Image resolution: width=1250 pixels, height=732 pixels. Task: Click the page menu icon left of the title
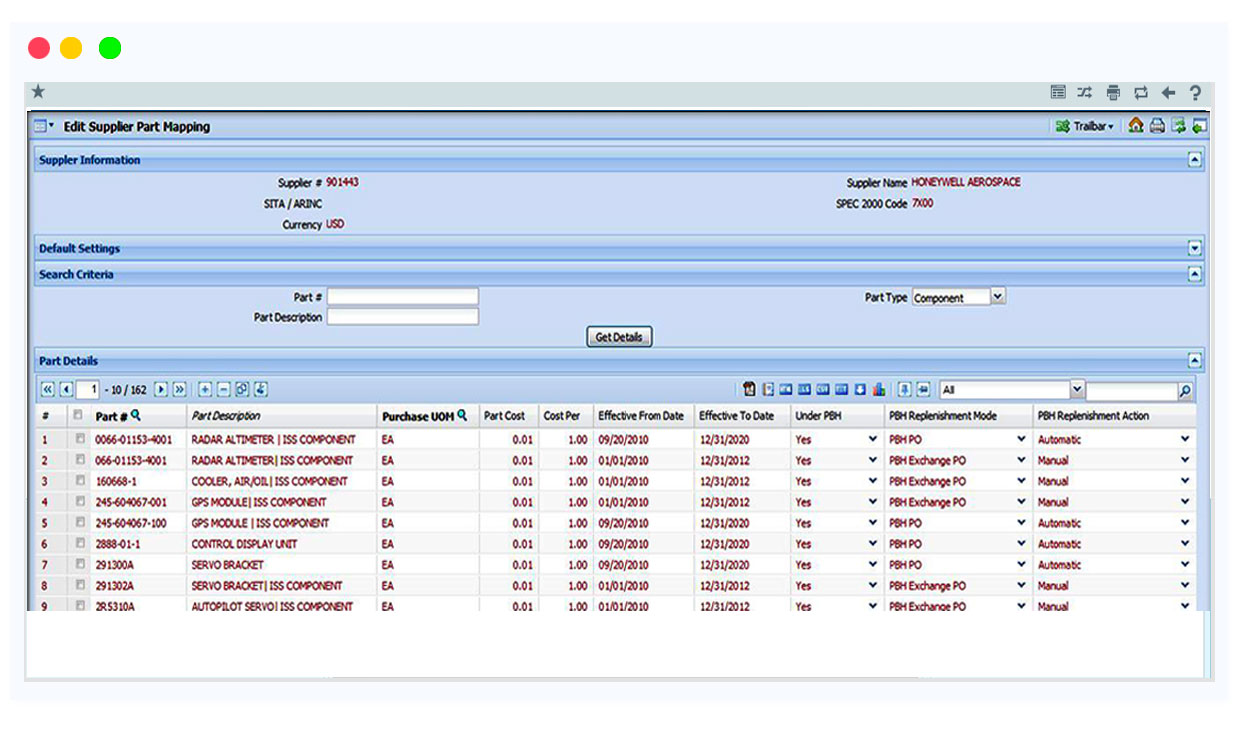44,127
